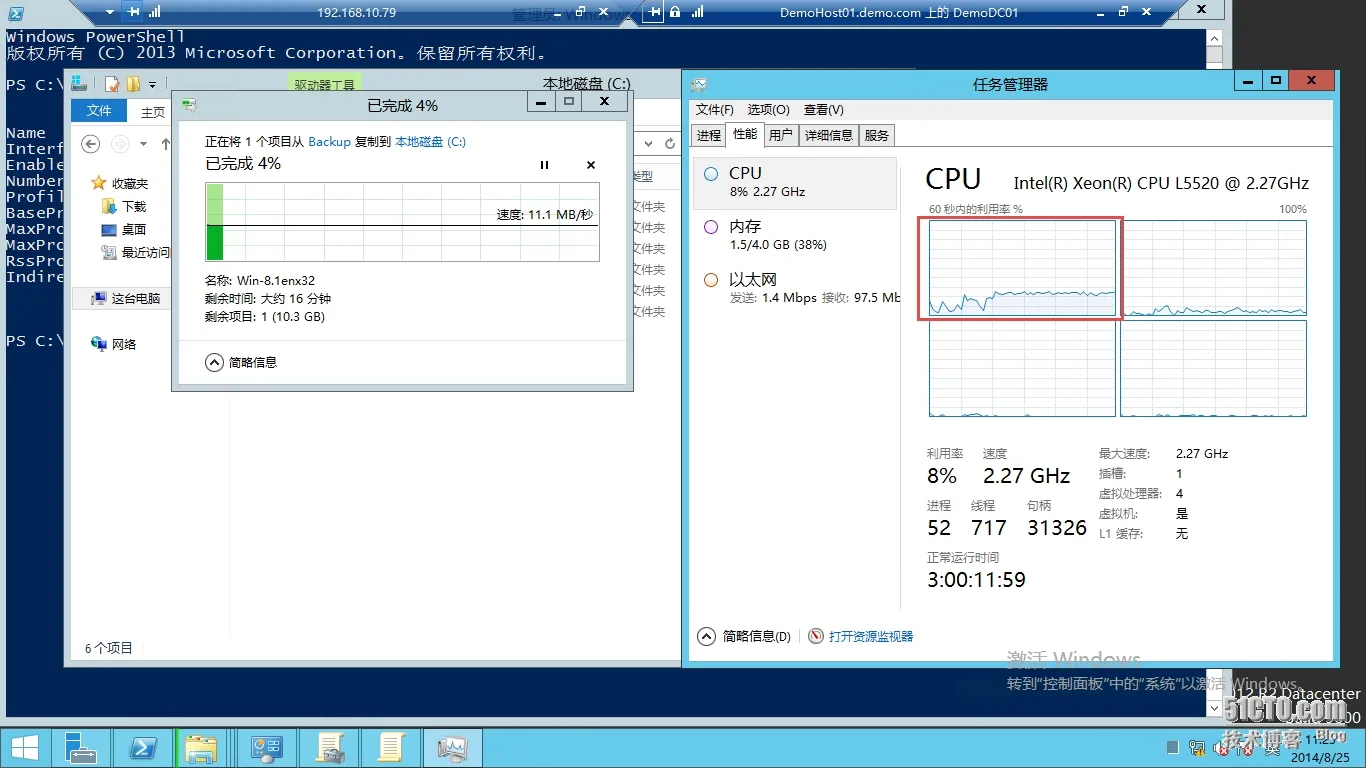The image size is (1366, 768).
Task: Open the Customize Quick Access Toolbar dropdown
Action: coord(152,84)
